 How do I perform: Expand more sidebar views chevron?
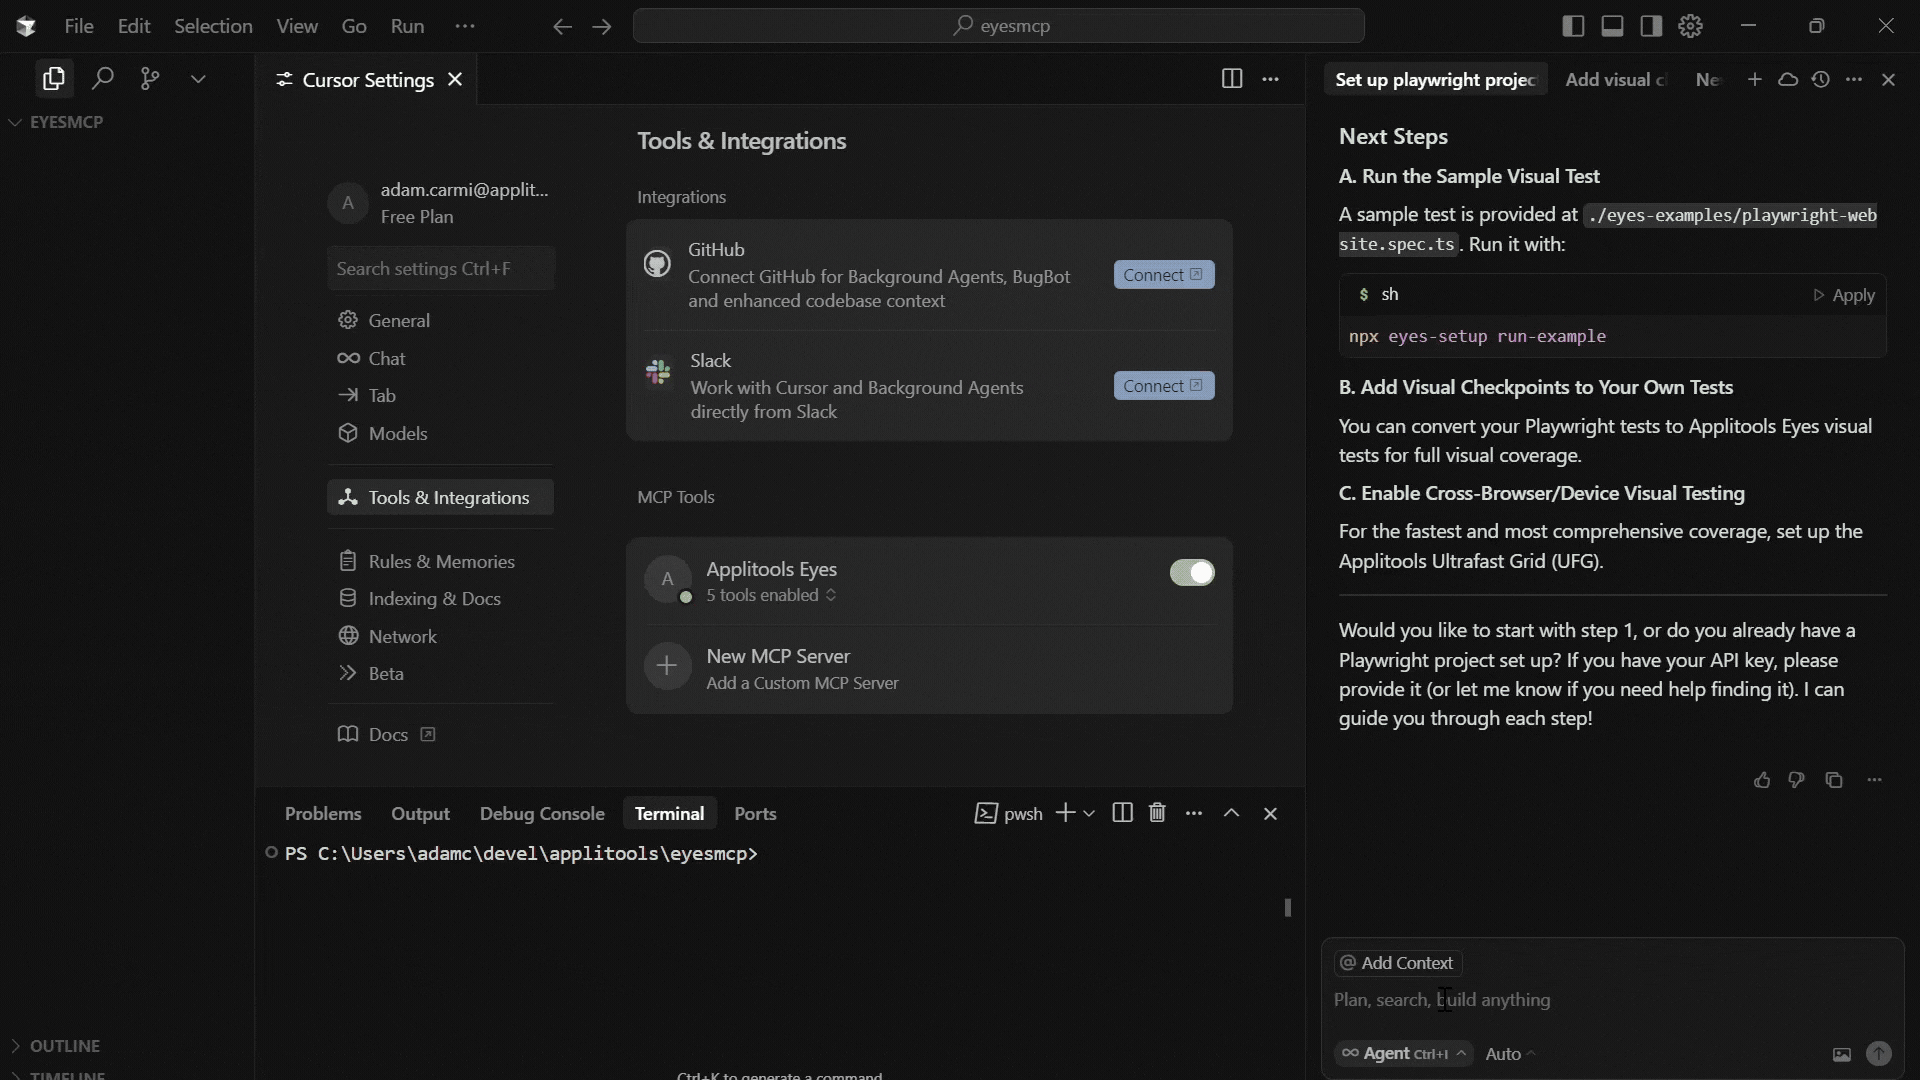[x=198, y=78]
